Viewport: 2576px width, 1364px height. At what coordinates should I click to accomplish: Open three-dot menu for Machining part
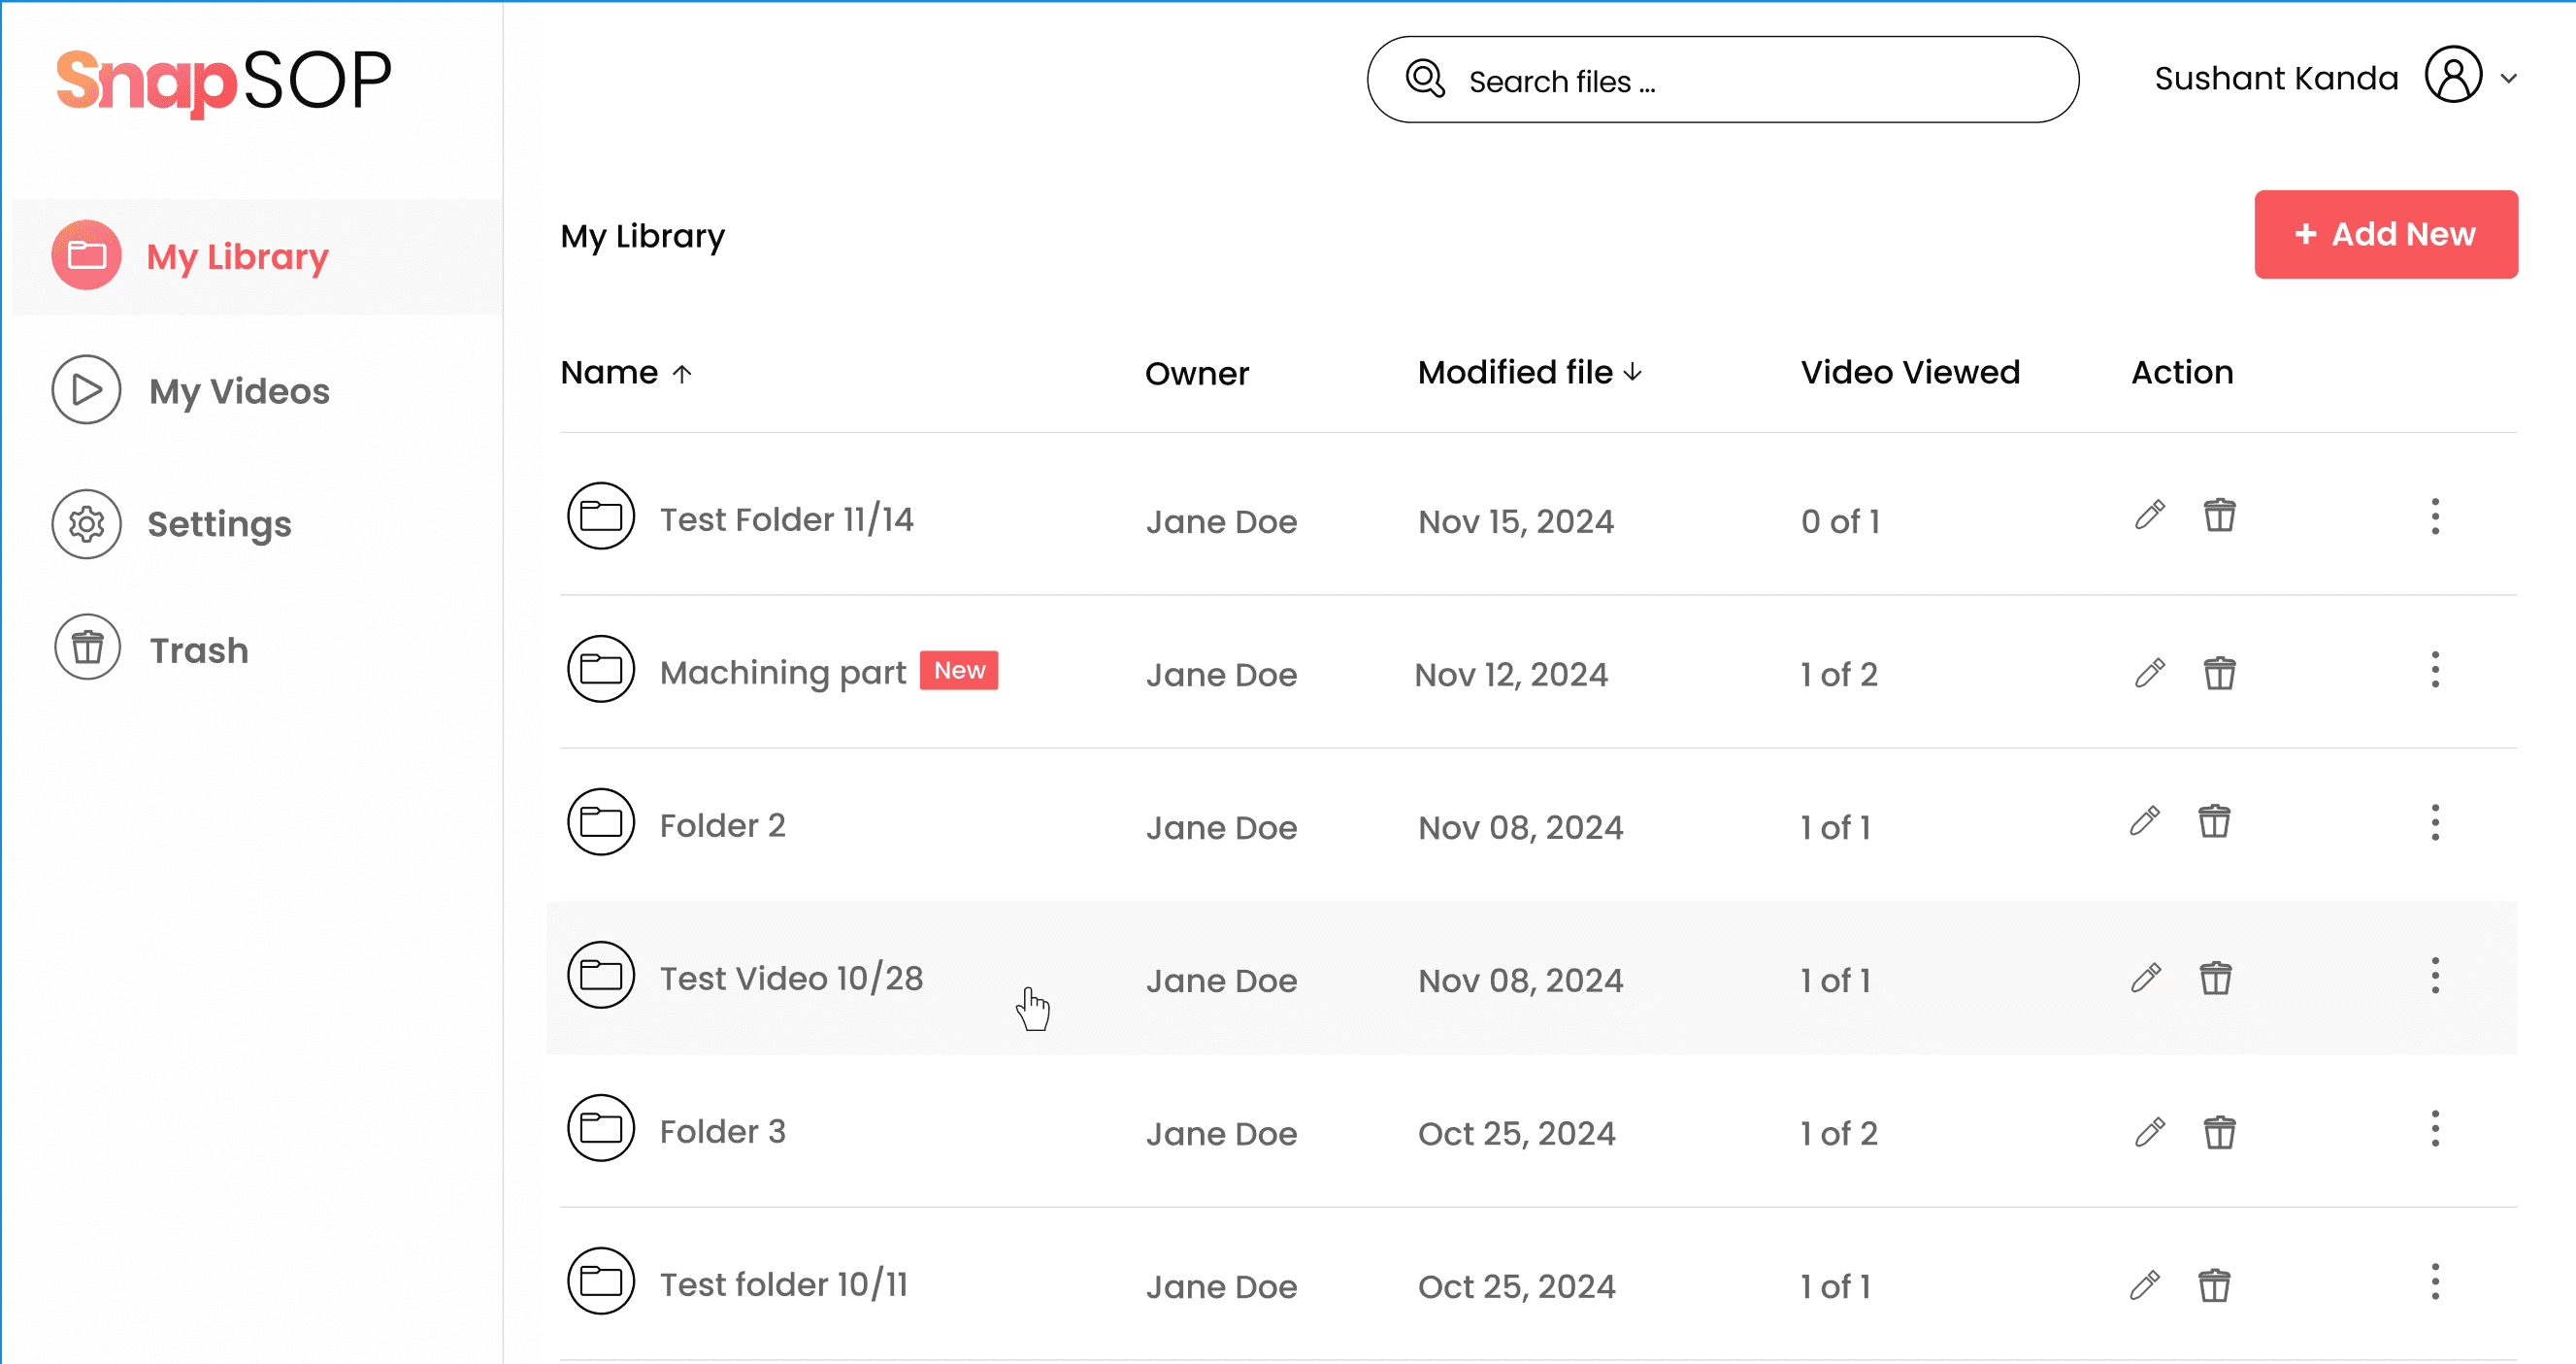[x=2435, y=670]
